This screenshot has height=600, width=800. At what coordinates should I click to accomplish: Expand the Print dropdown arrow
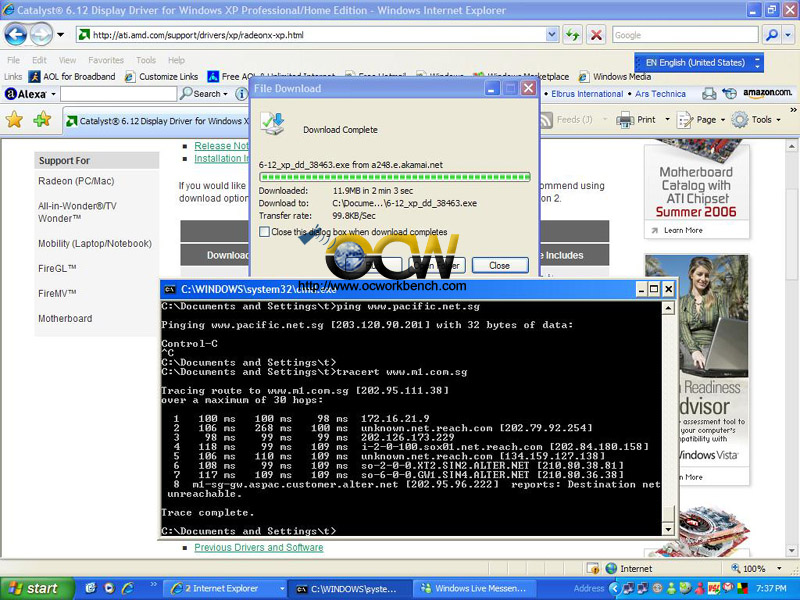(x=667, y=120)
